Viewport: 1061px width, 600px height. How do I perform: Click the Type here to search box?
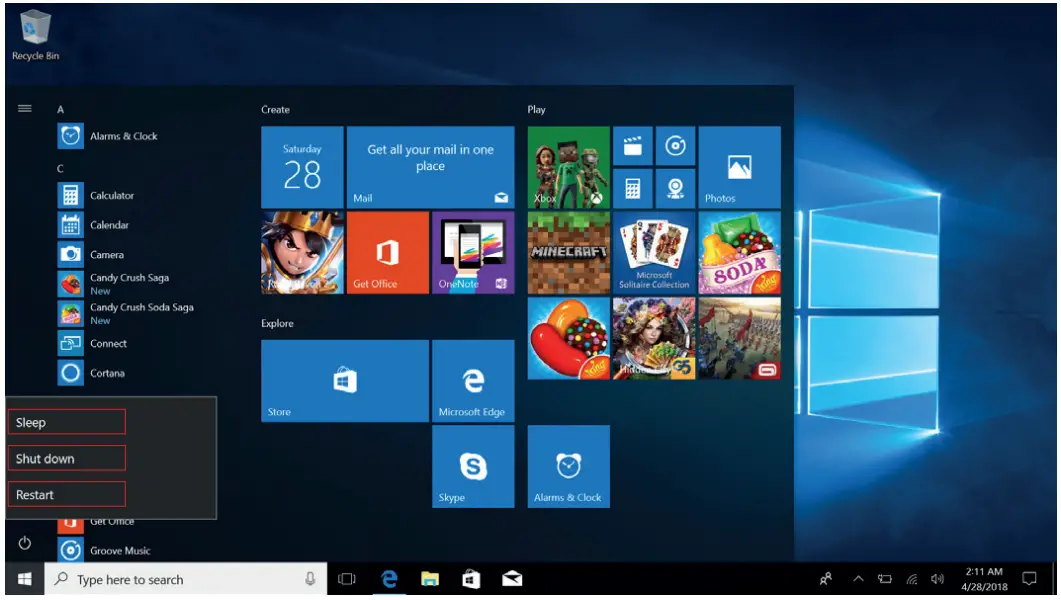click(x=170, y=579)
